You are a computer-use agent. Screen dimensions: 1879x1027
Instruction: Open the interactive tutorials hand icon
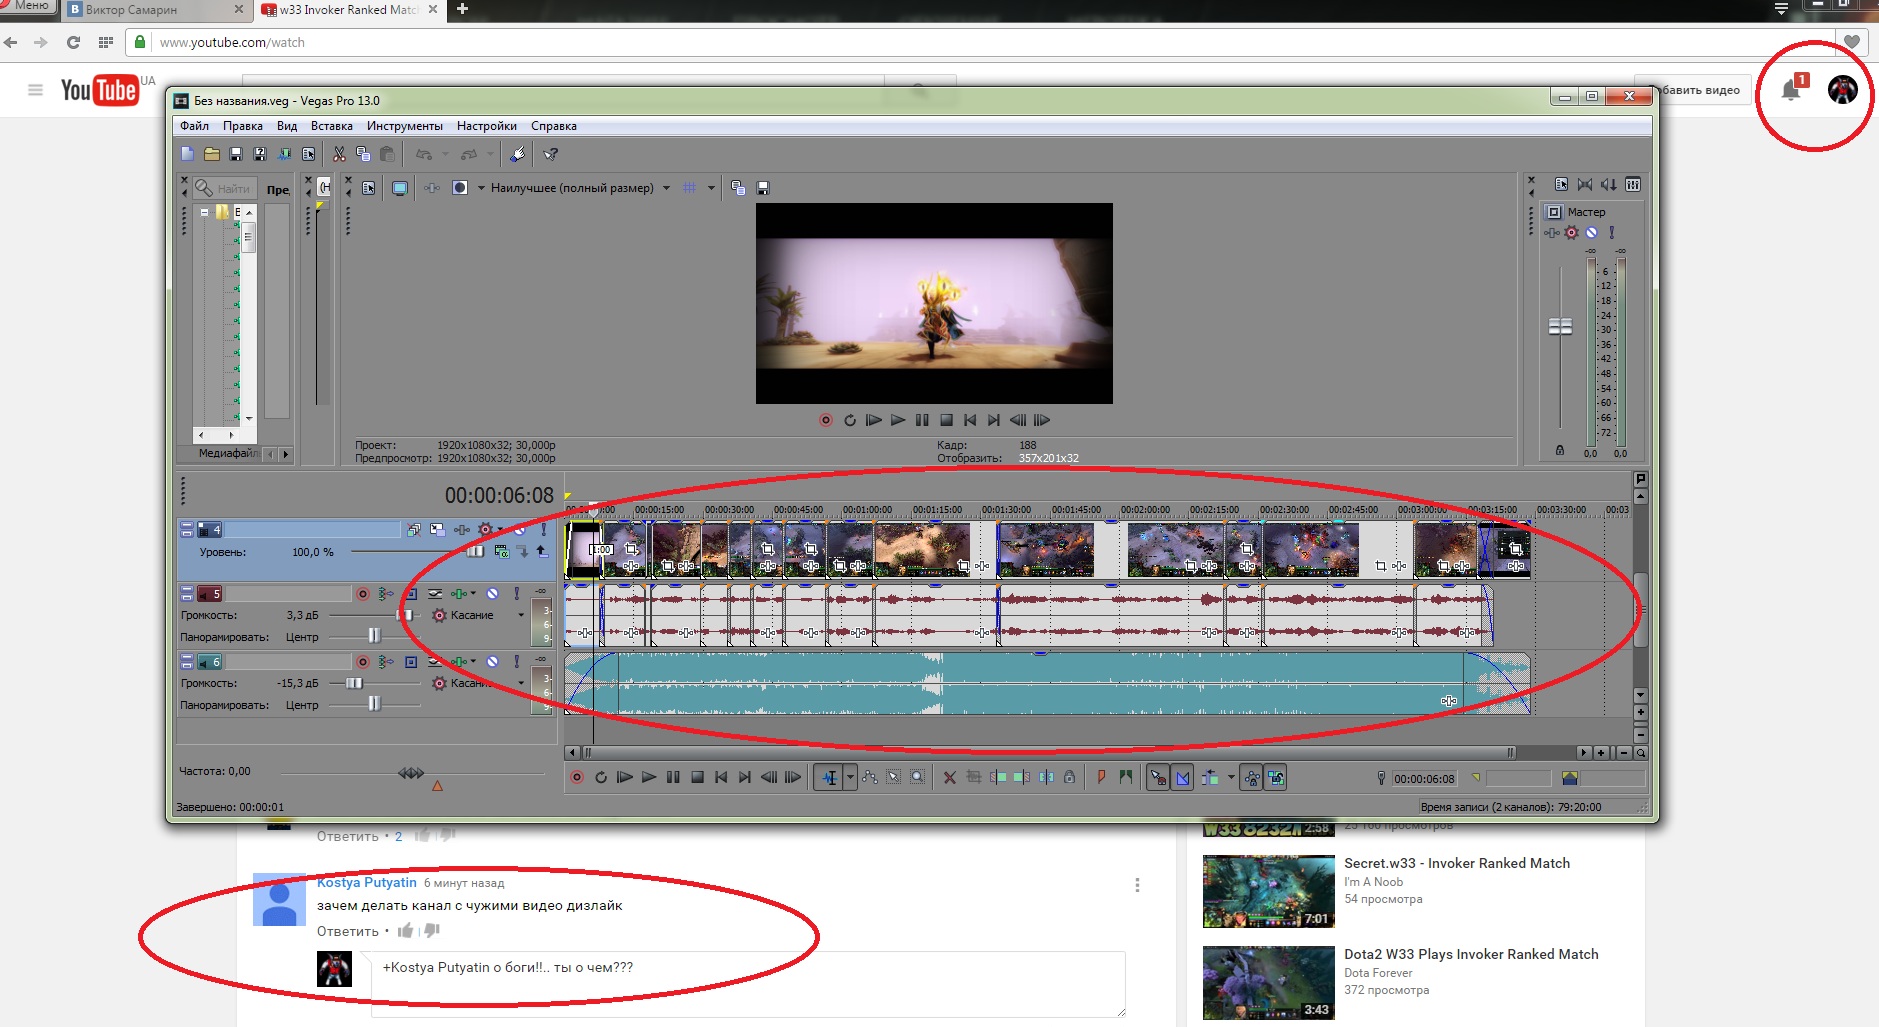click(517, 154)
